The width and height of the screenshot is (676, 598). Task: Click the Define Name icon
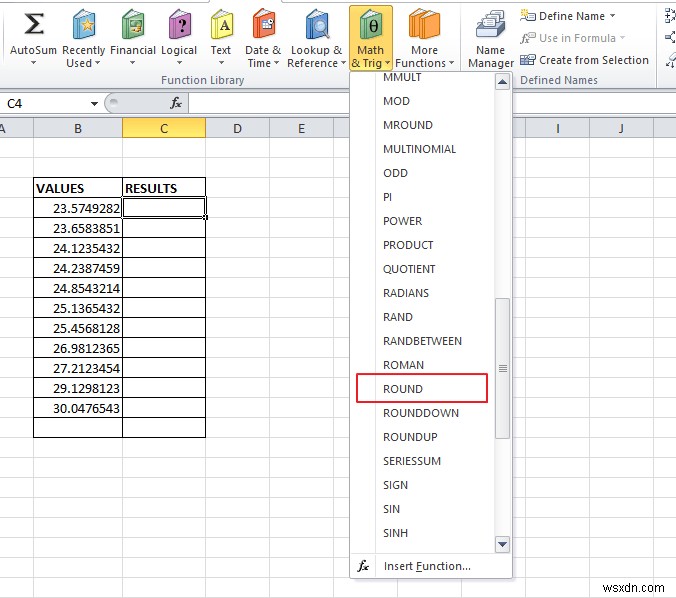(528, 16)
